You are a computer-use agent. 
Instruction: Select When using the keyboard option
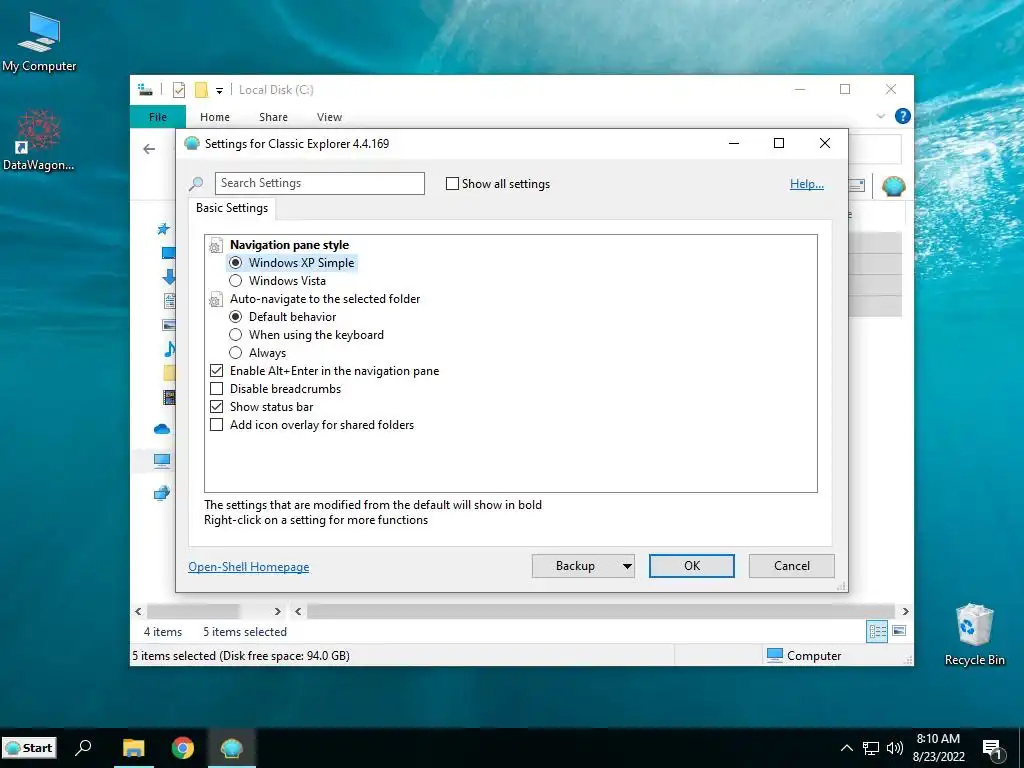click(236, 334)
